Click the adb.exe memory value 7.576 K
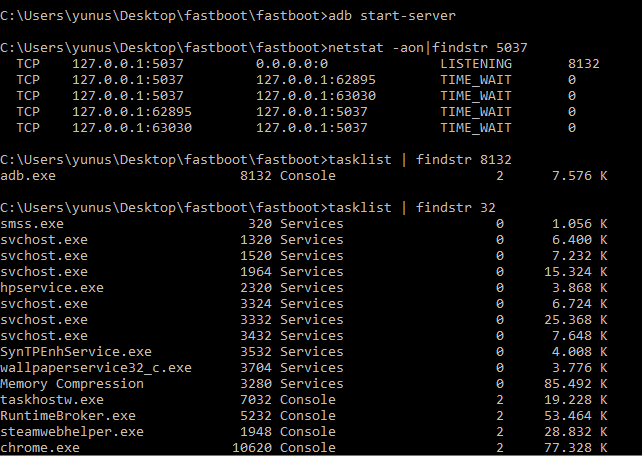Screen dimensions: 642x456 point(579,176)
